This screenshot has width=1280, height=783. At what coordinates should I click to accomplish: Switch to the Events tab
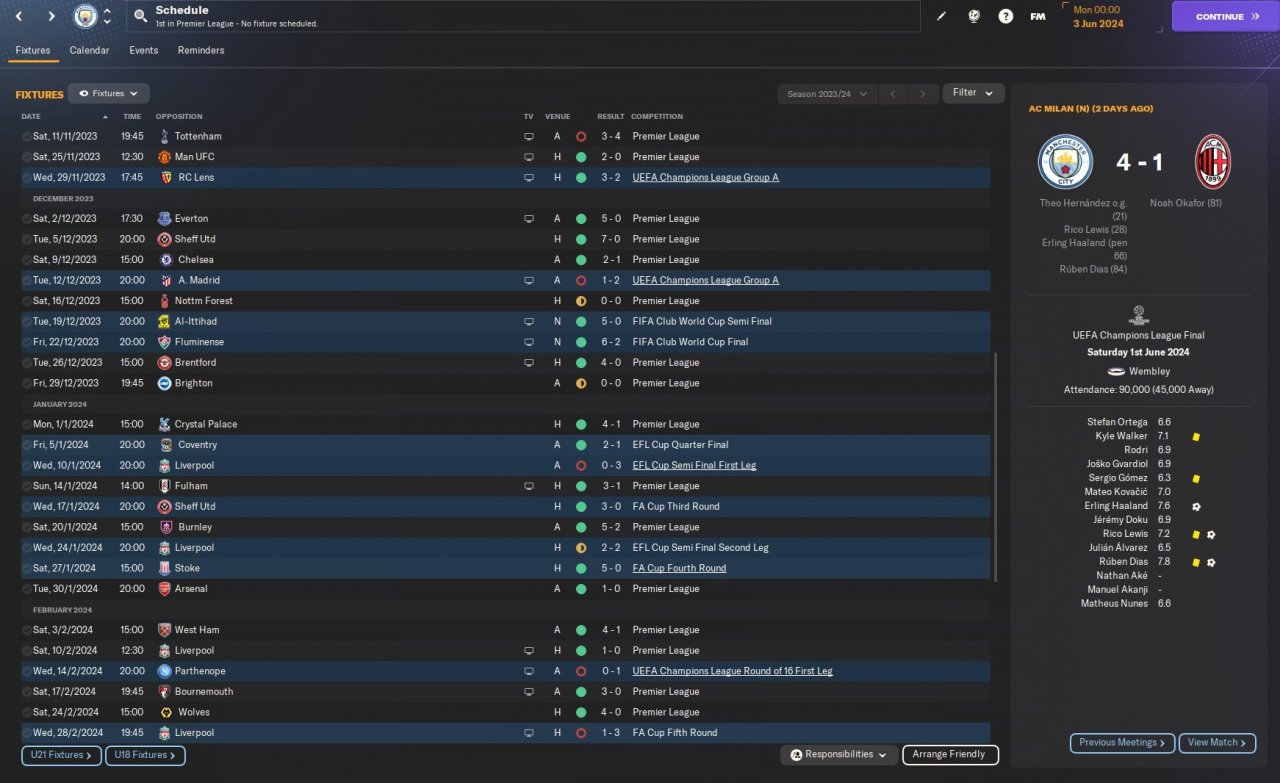tap(144, 50)
